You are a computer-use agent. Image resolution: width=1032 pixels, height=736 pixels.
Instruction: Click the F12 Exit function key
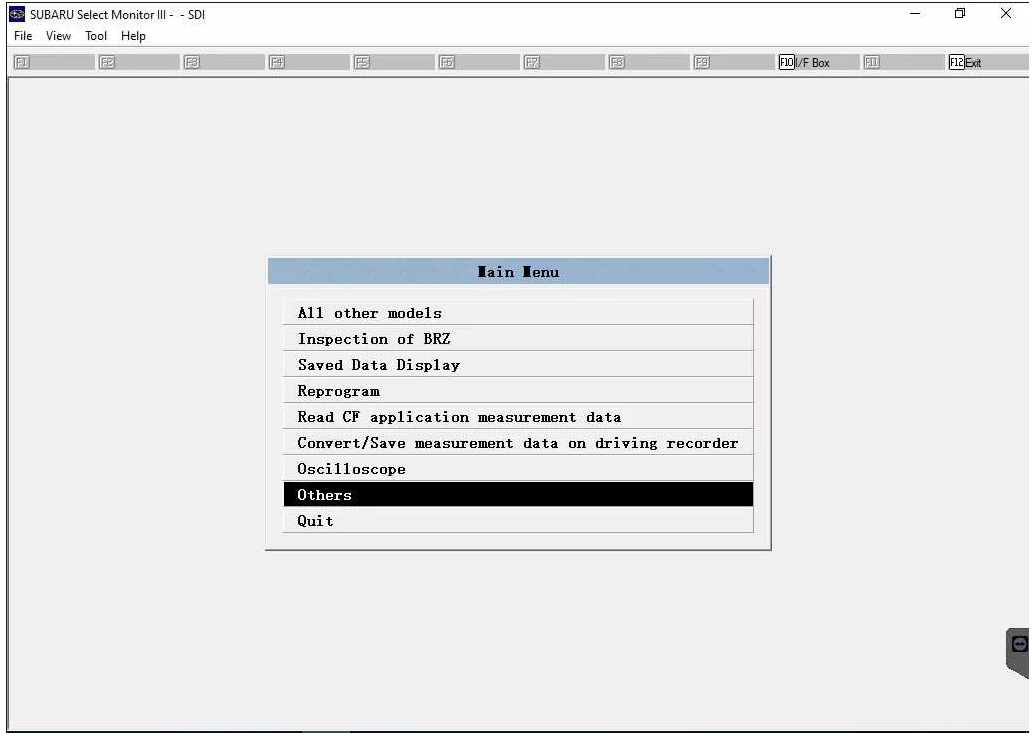click(x=987, y=63)
